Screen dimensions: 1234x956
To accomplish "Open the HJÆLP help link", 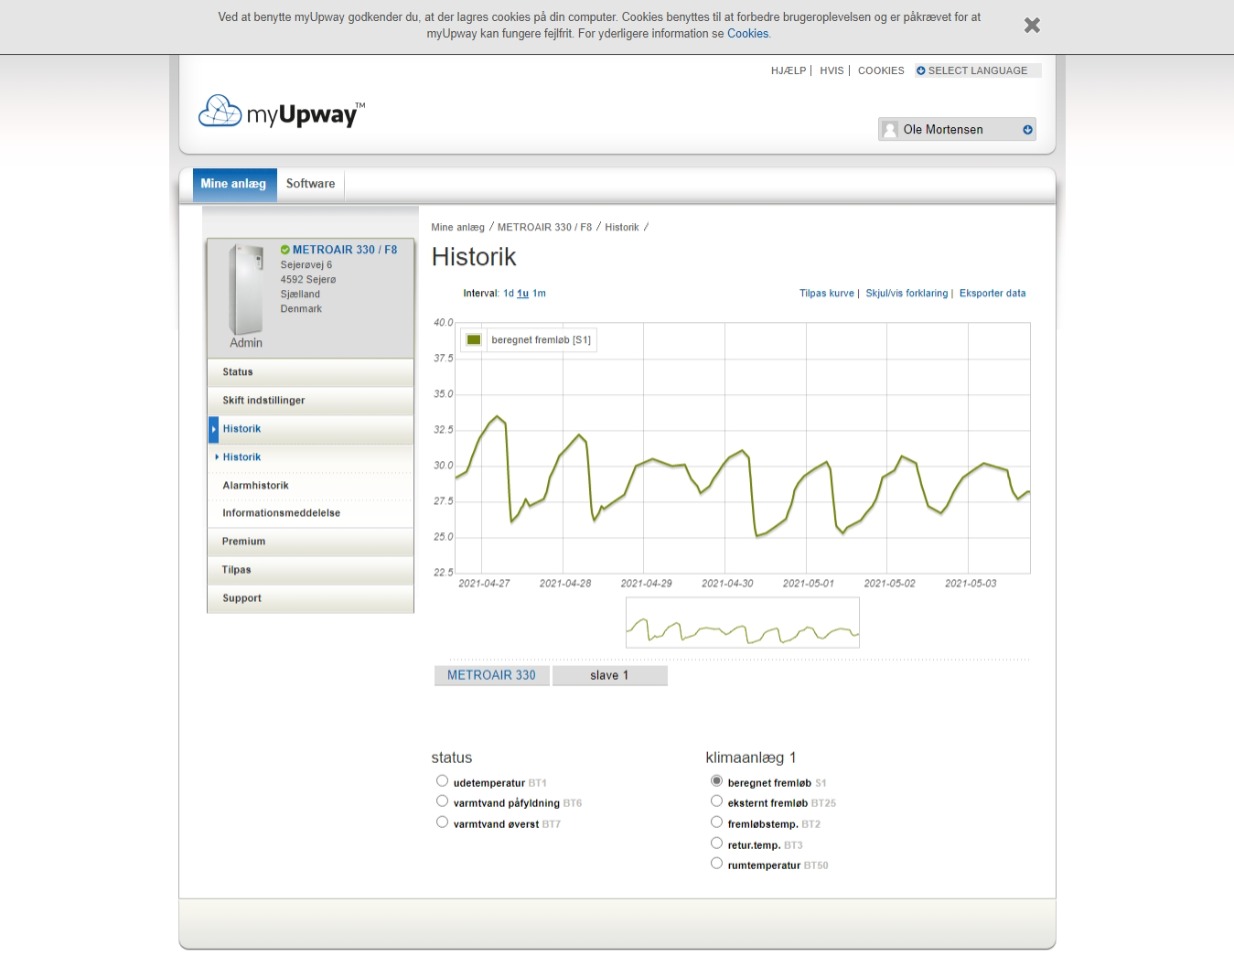I will [788, 71].
